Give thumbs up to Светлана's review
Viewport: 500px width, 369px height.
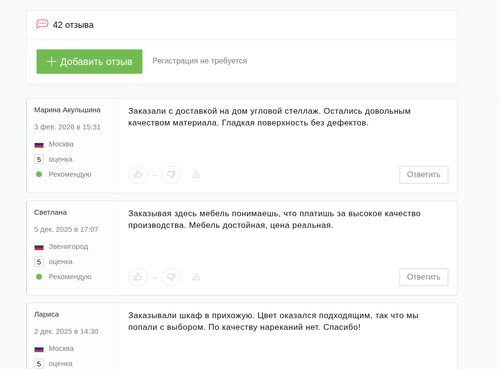pyautogui.click(x=138, y=277)
